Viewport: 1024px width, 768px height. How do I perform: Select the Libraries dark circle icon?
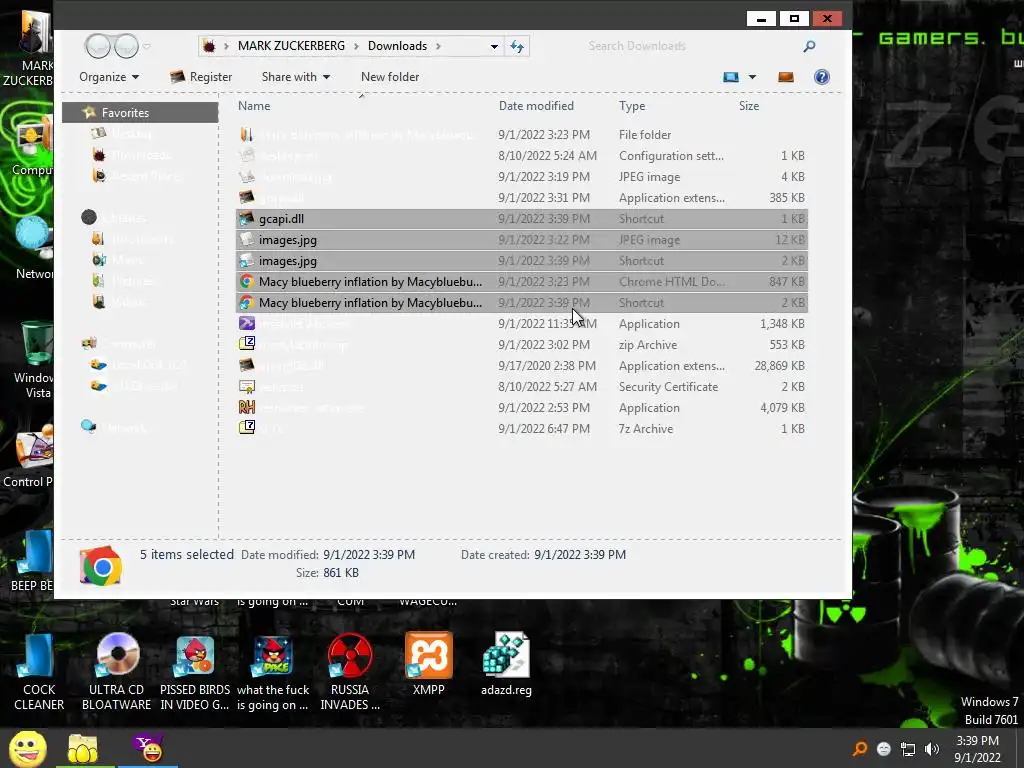tap(89, 217)
